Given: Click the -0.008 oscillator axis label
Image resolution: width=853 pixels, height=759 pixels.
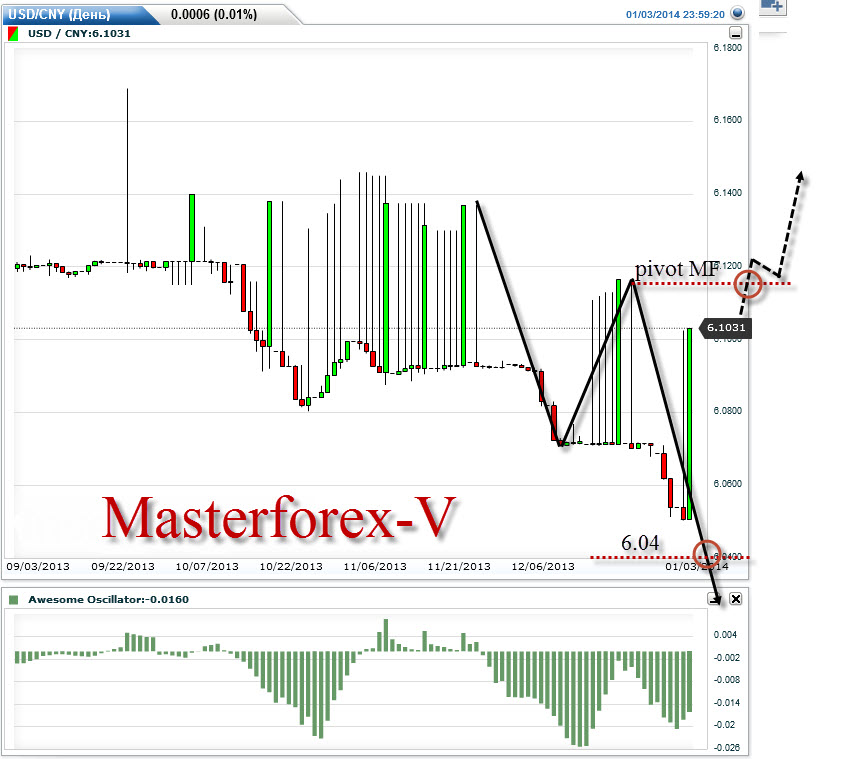Looking at the screenshot, I should pos(727,680).
